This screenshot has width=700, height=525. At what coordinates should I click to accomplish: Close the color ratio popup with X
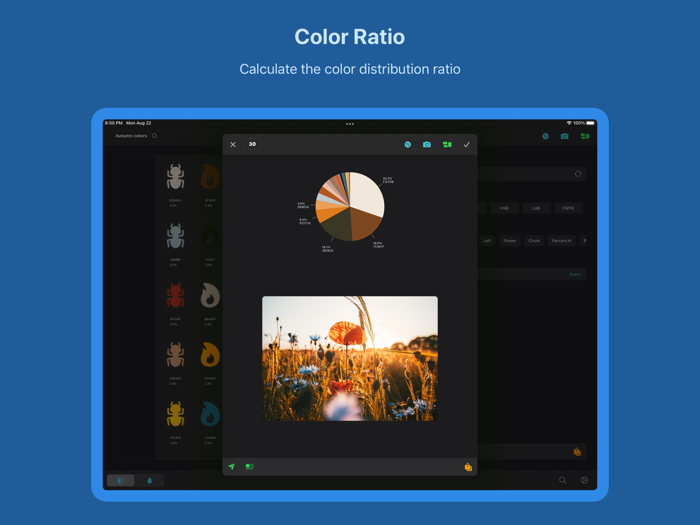(233, 145)
